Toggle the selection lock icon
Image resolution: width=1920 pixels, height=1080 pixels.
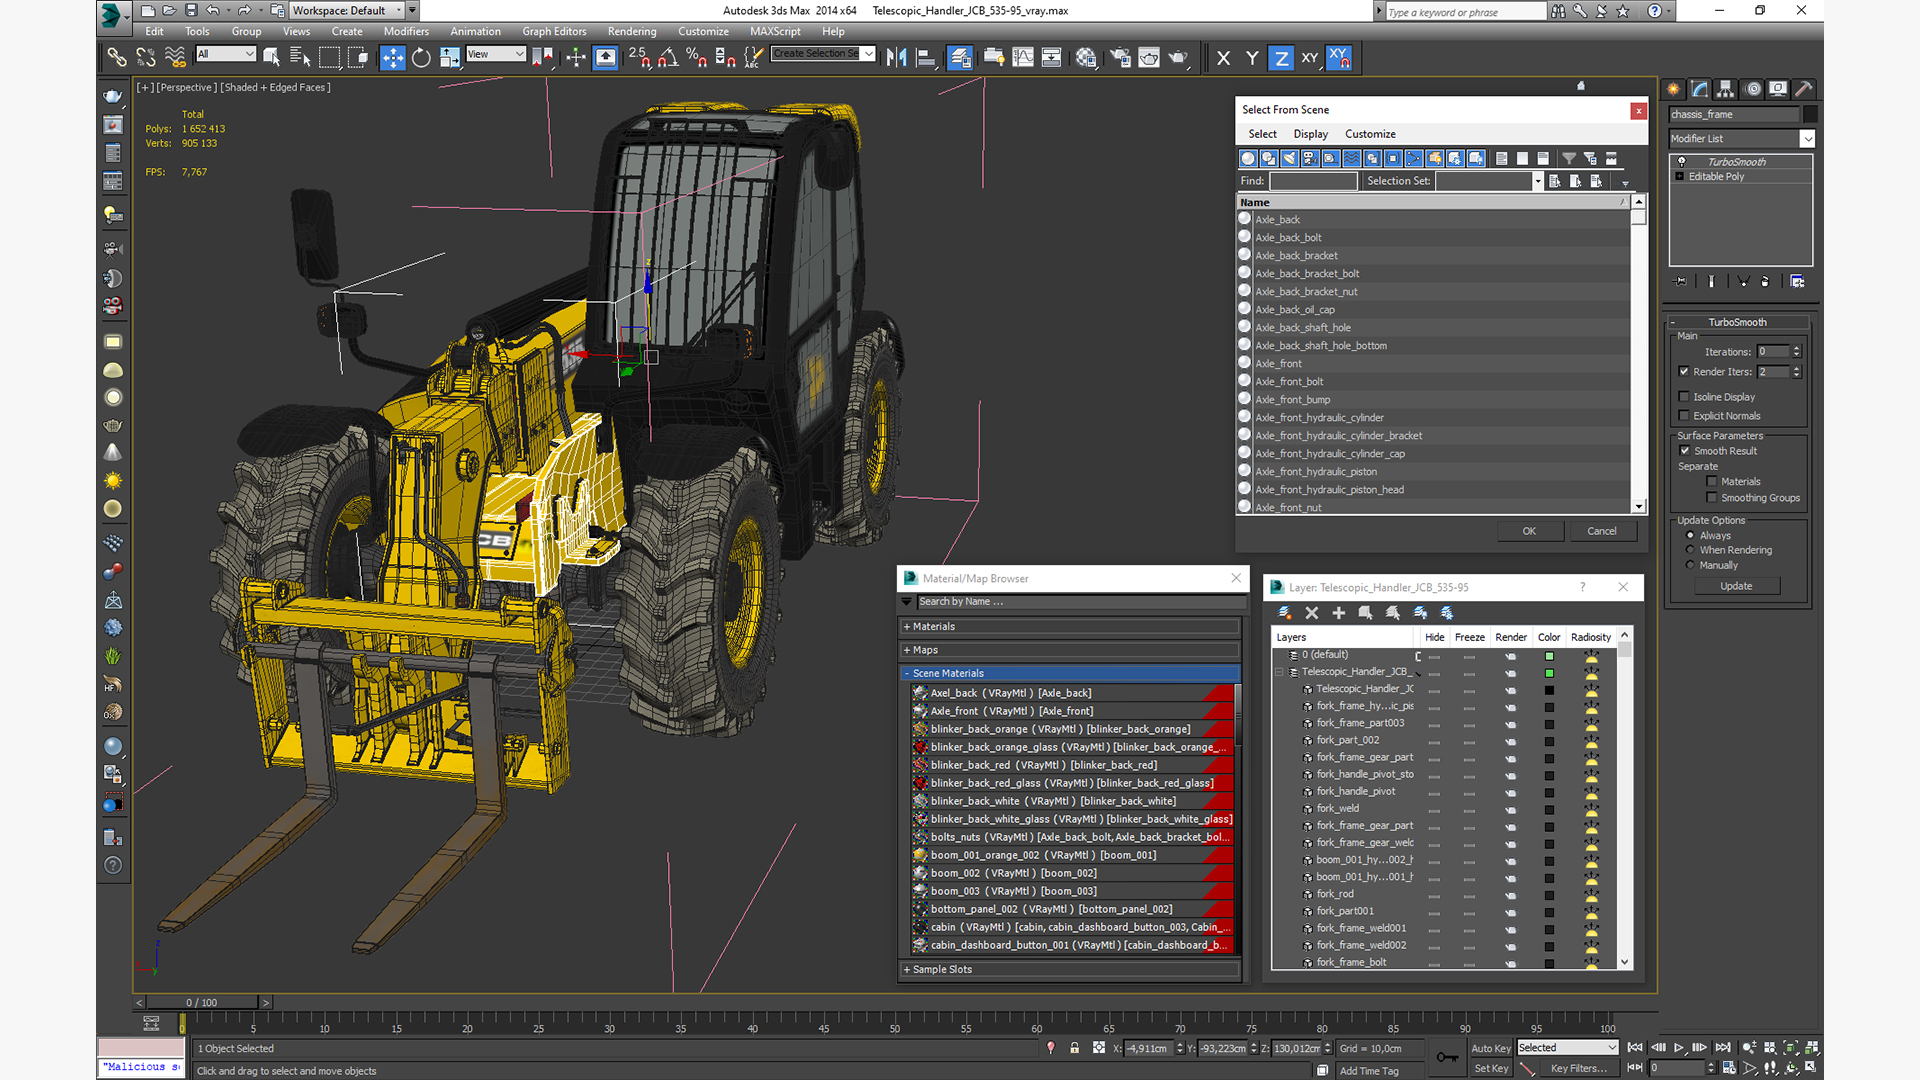point(1075,1048)
